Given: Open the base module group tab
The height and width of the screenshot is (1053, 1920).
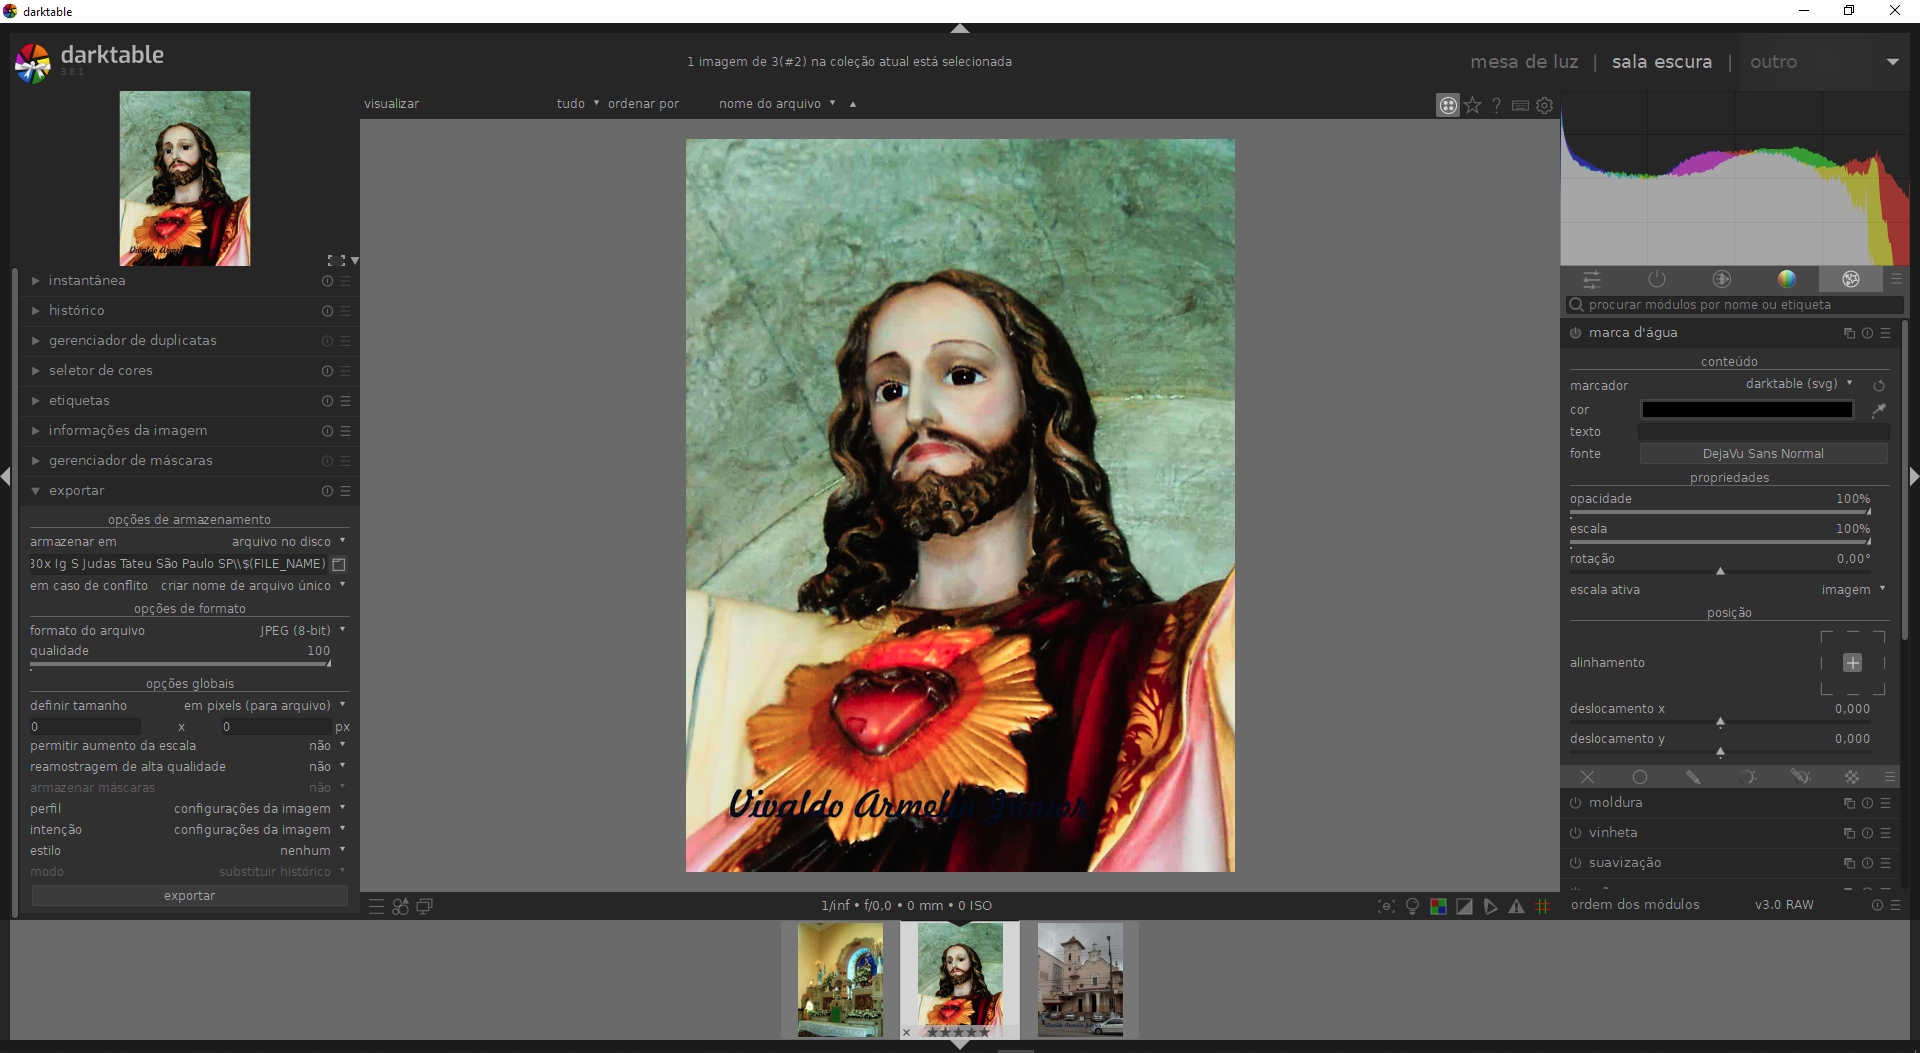Looking at the screenshot, I should (1722, 279).
